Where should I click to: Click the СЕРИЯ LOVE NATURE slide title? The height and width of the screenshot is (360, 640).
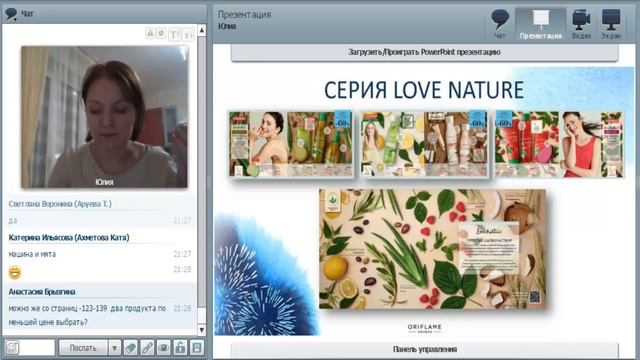[x=424, y=90]
